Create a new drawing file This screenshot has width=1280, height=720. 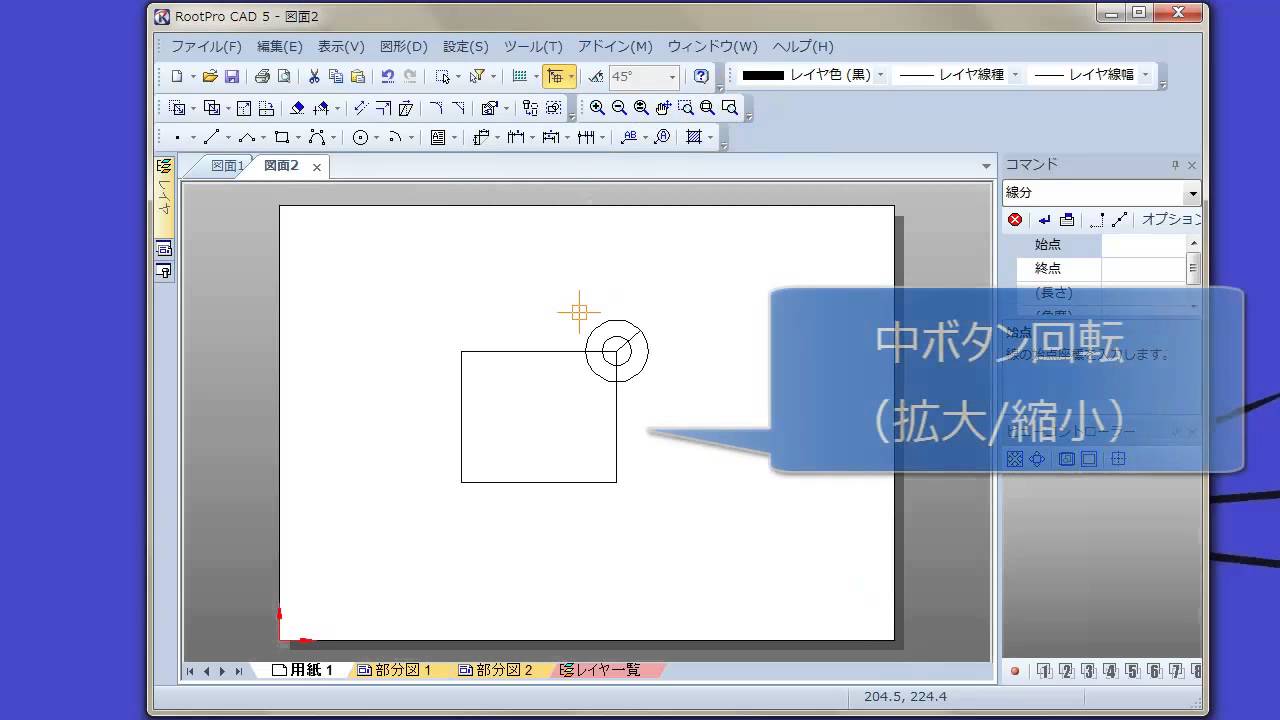(x=177, y=76)
